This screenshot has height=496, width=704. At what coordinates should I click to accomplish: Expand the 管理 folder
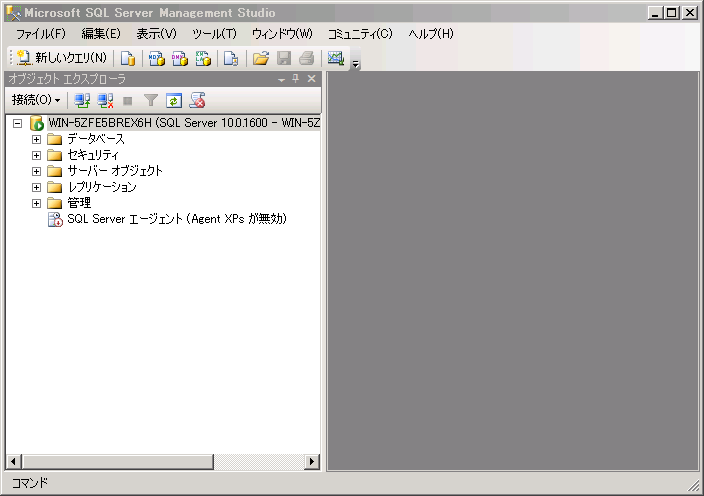36,204
